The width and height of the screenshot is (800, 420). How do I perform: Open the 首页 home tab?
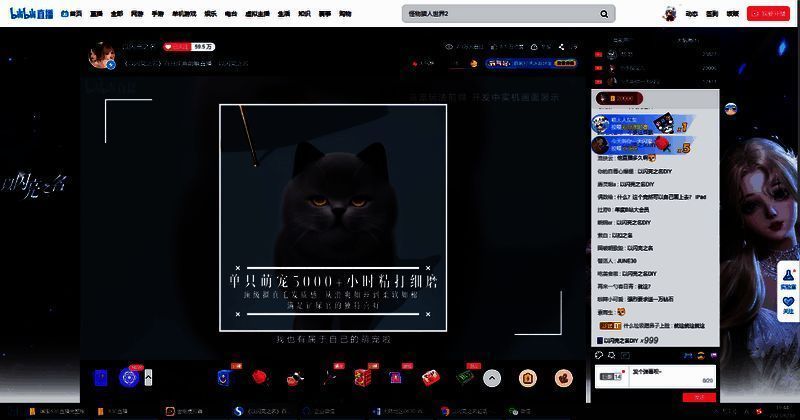tap(71, 14)
